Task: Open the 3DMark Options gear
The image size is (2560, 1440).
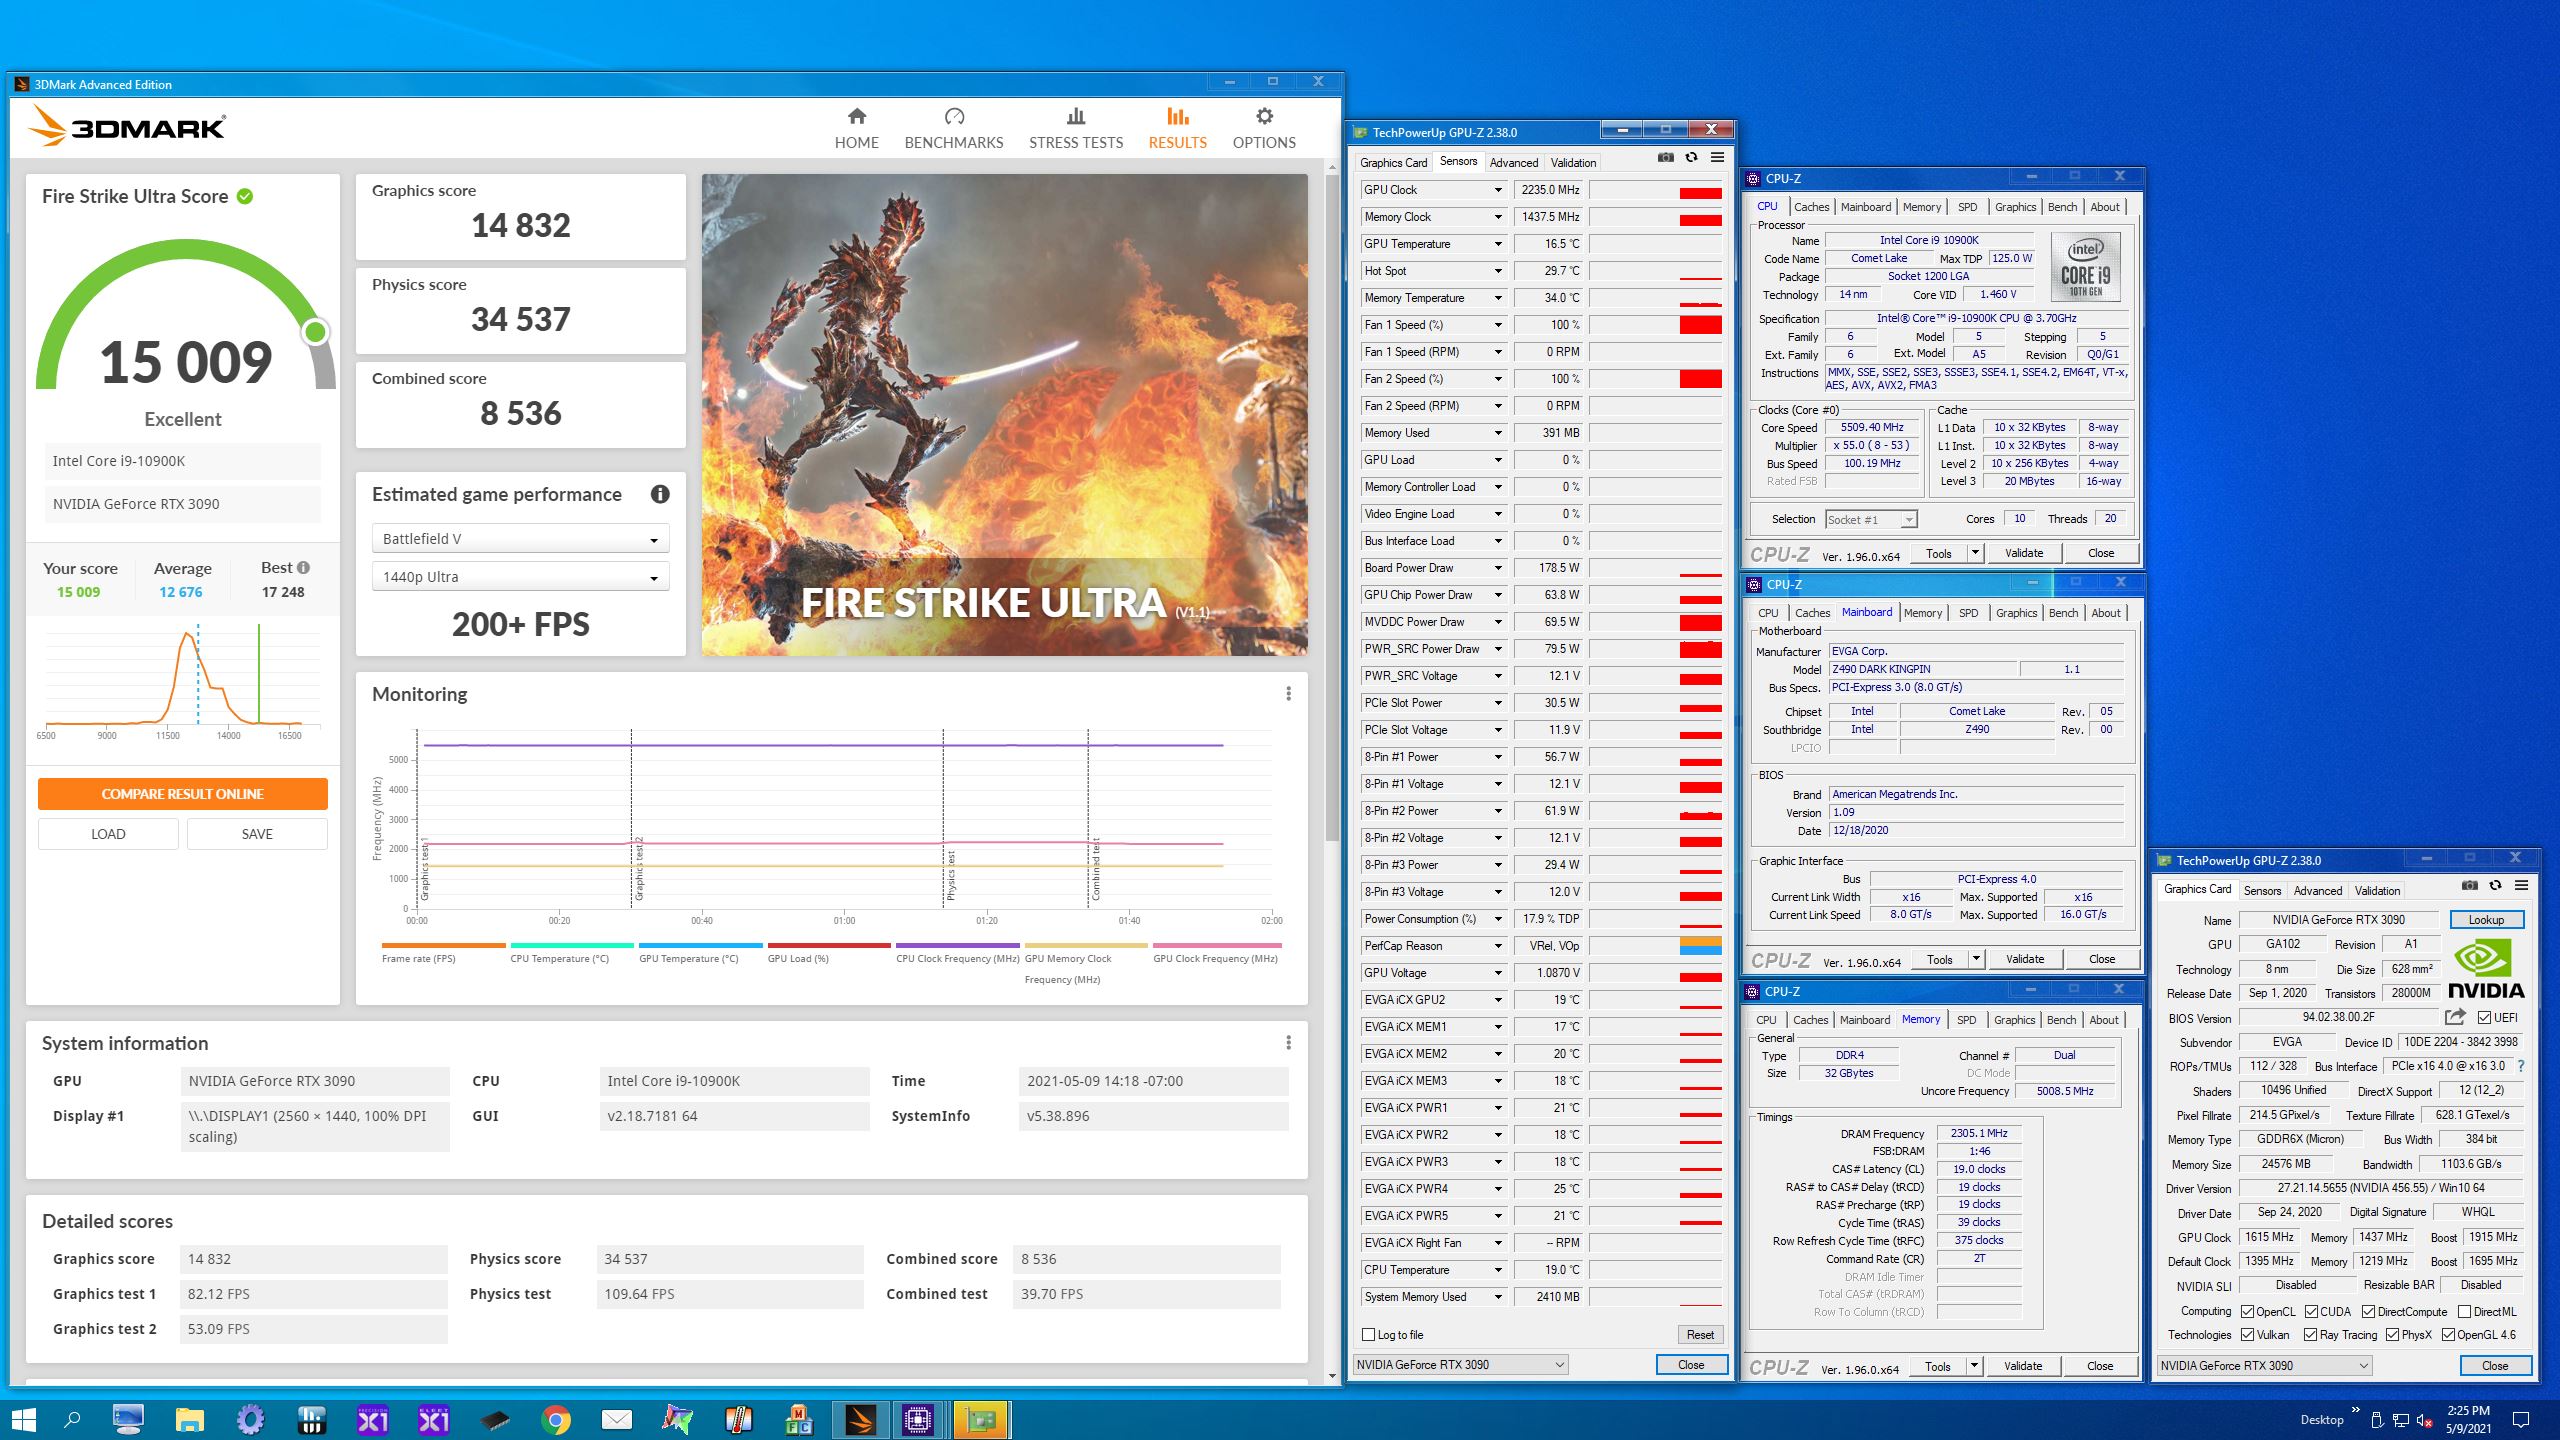Action: (1264, 117)
